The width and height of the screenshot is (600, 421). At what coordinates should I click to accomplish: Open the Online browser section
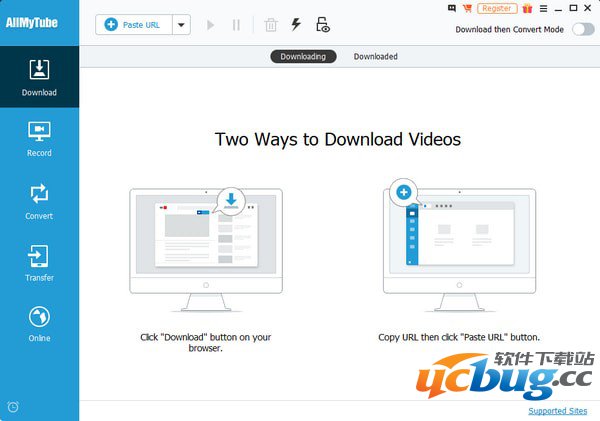point(39,323)
